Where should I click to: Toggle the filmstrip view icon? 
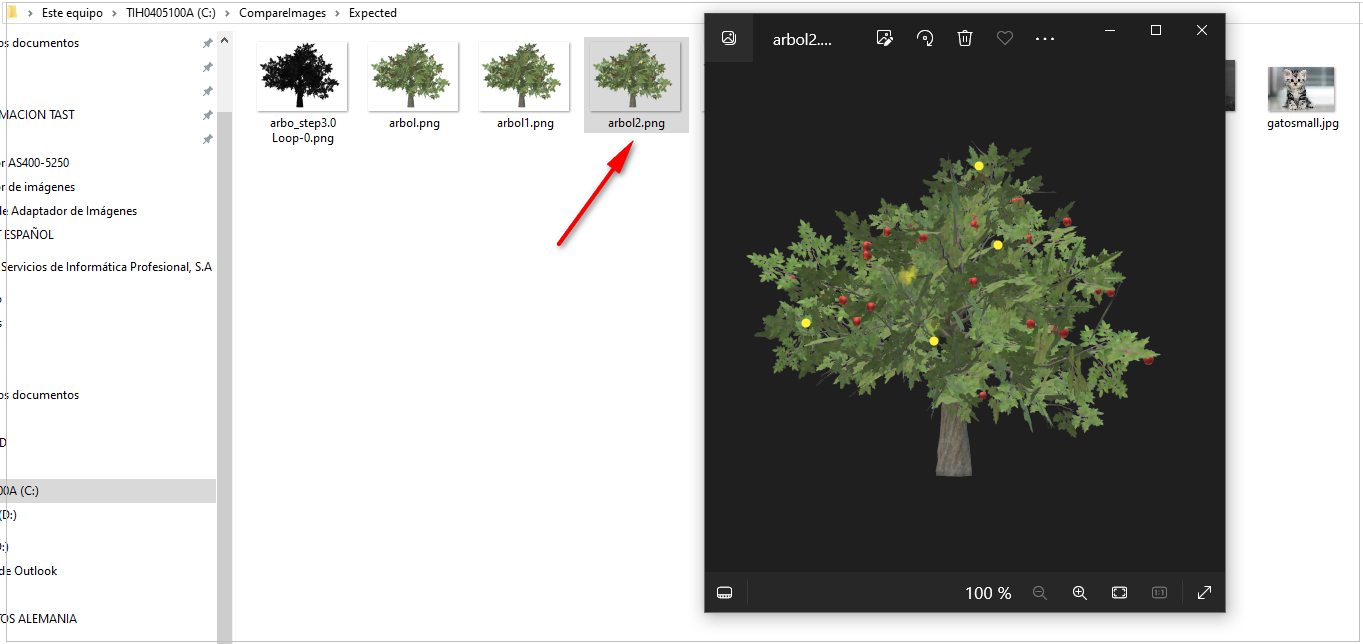click(725, 592)
